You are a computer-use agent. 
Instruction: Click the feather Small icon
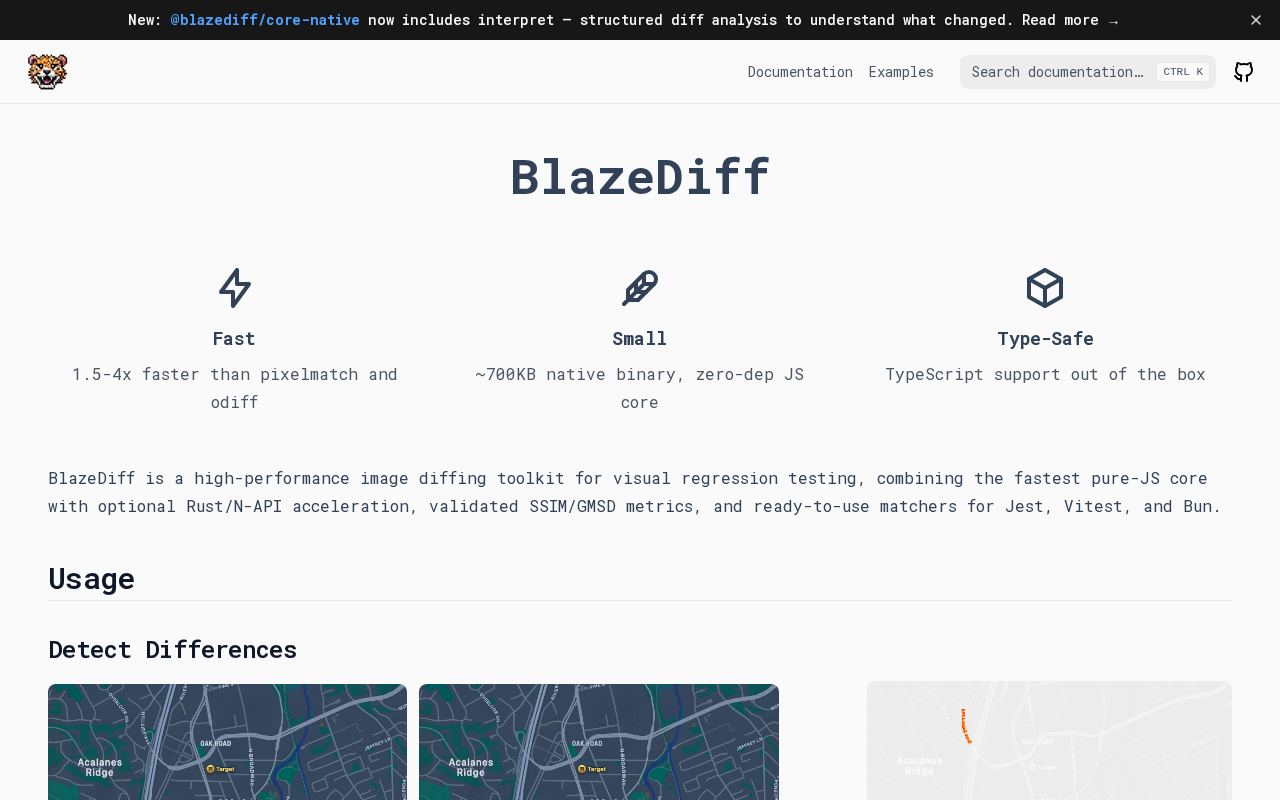pos(640,288)
